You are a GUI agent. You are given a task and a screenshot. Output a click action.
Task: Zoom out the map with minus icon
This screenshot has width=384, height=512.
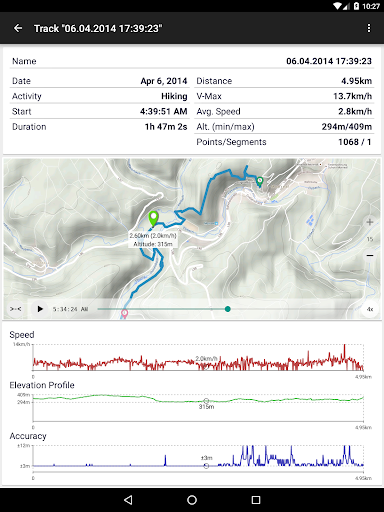click(x=370, y=255)
